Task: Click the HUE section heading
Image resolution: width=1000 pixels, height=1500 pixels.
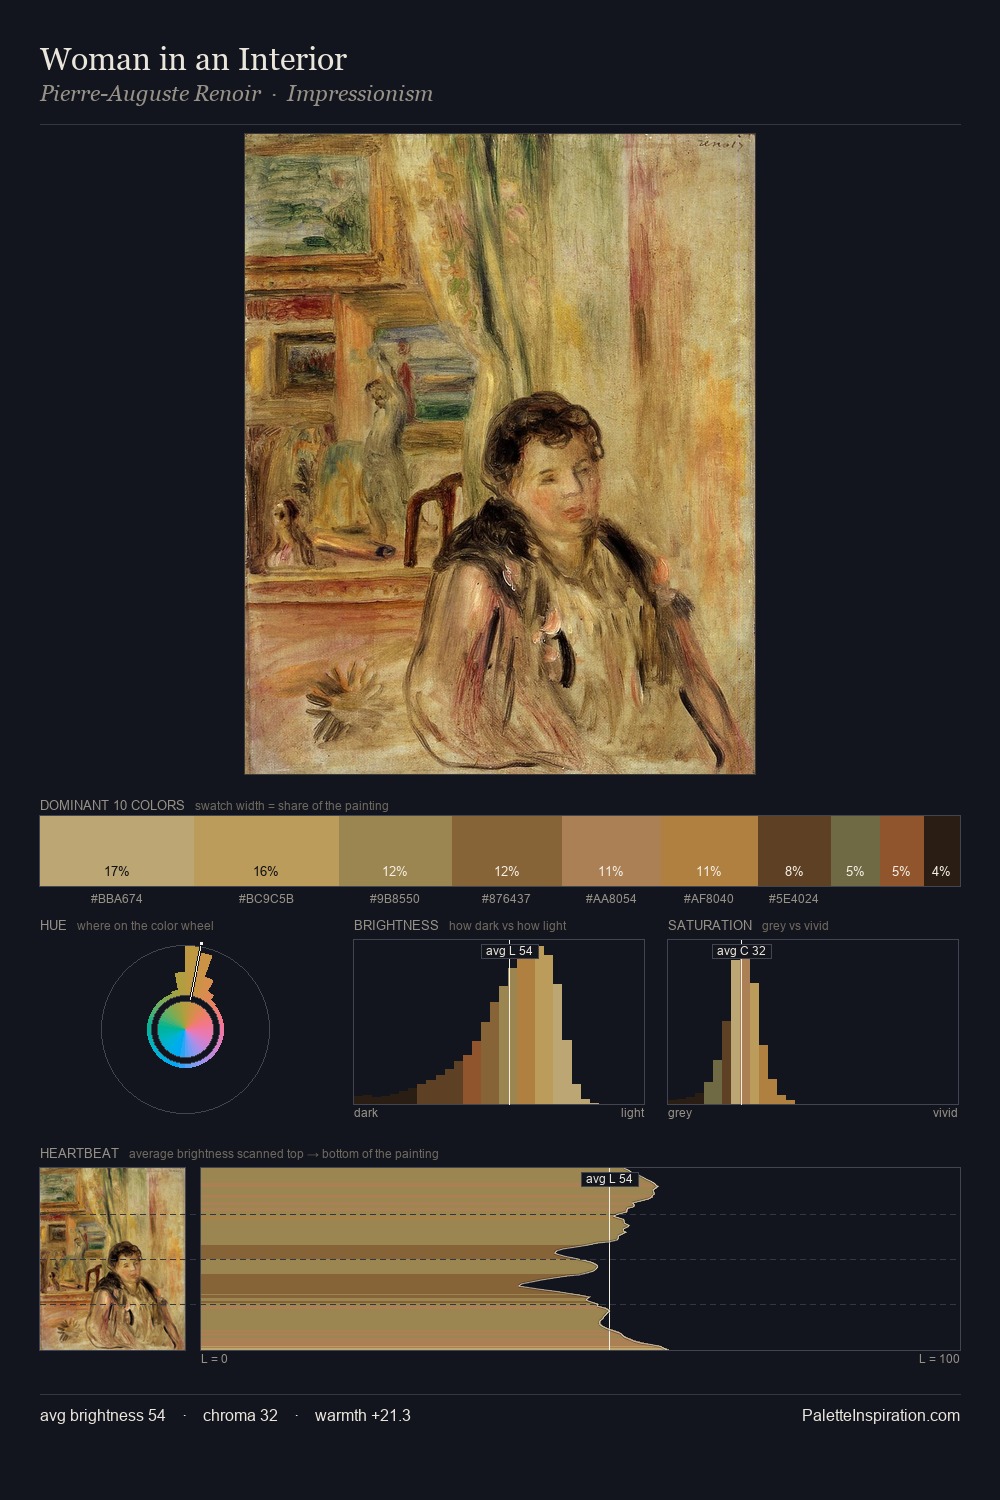Action: click(x=53, y=925)
